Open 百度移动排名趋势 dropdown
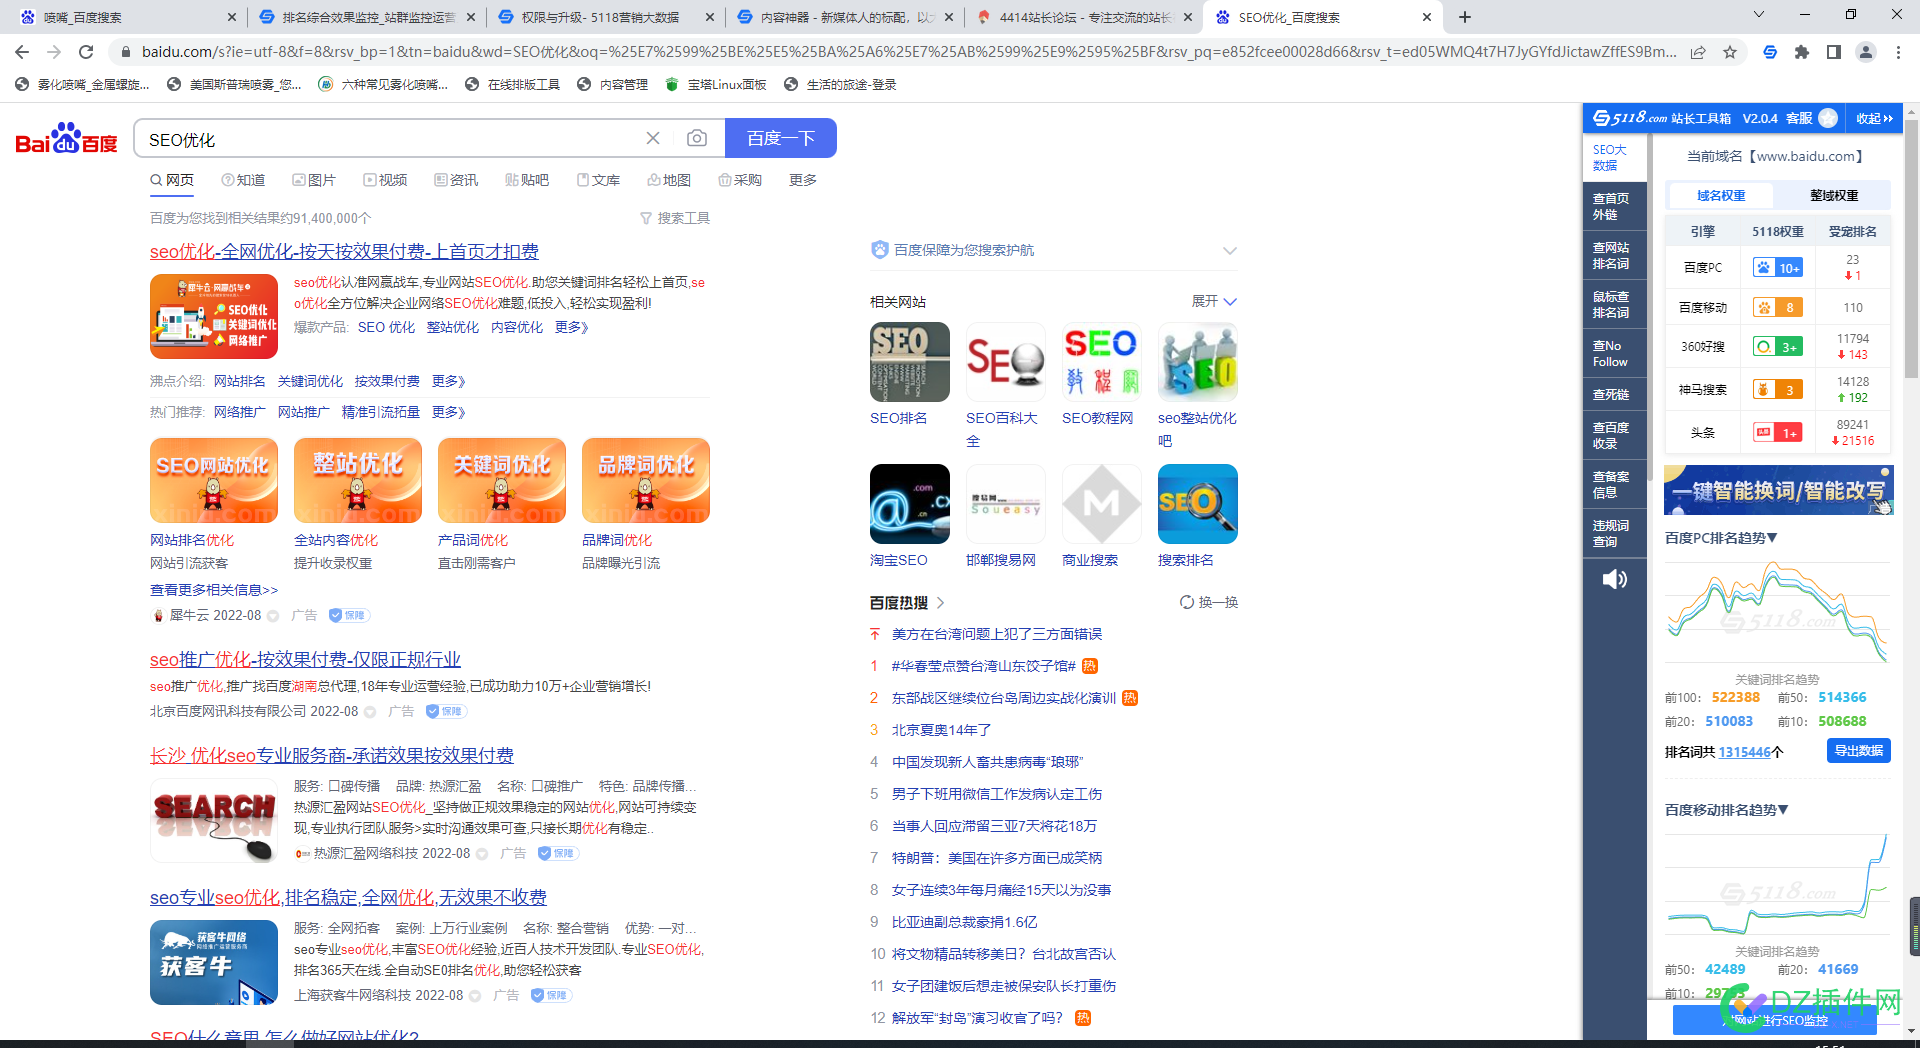Image resolution: width=1920 pixels, height=1048 pixels. [1727, 810]
